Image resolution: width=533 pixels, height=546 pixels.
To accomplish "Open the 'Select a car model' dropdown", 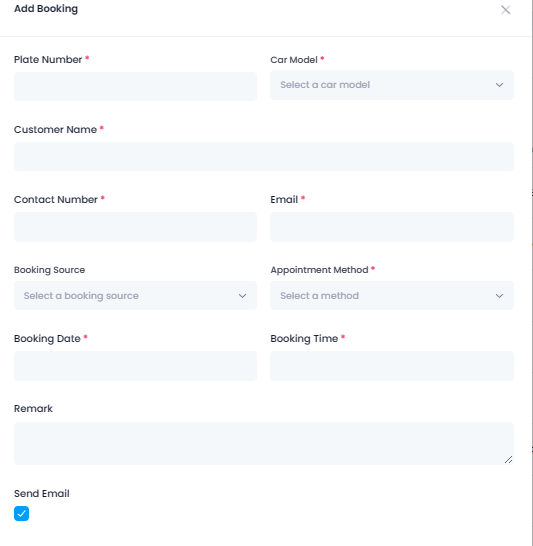I will click(392, 85).
